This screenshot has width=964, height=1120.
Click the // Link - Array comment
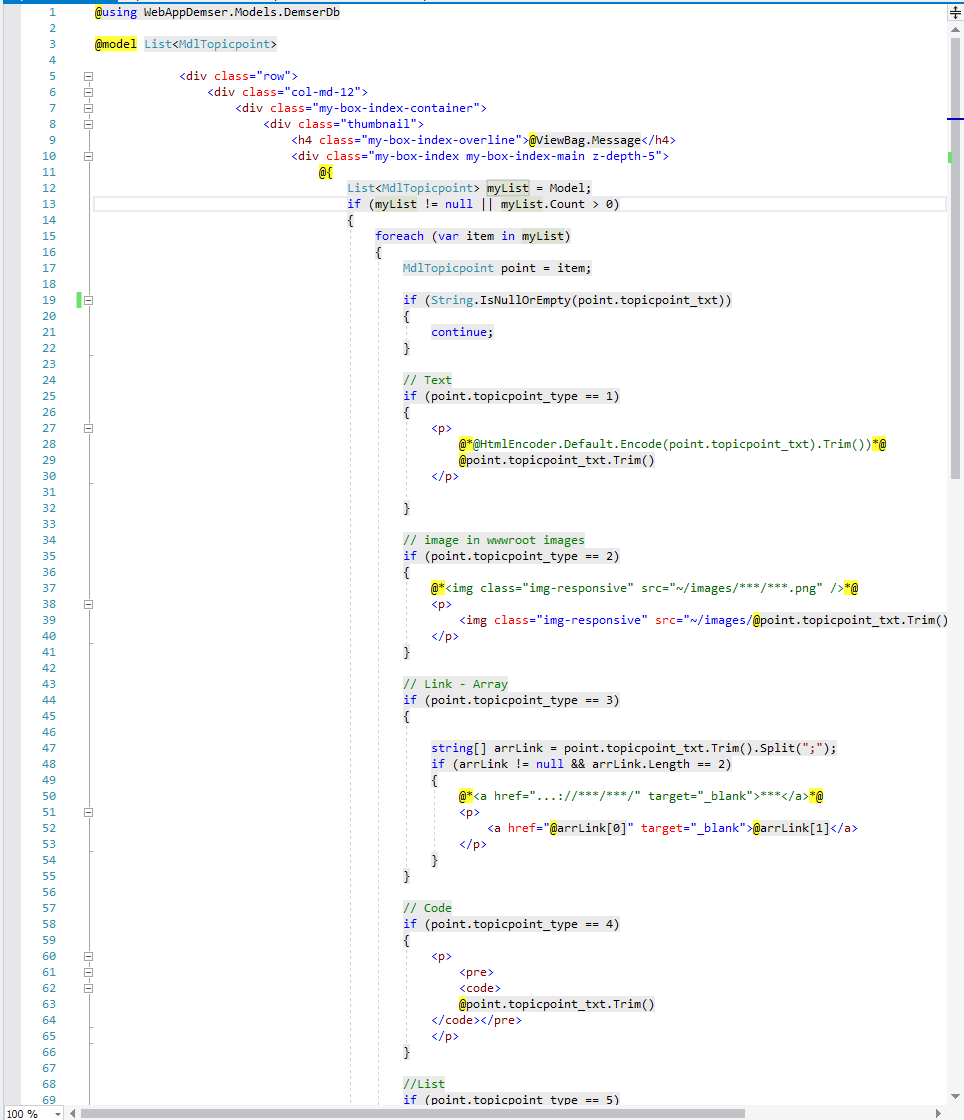tap(455, 684)
